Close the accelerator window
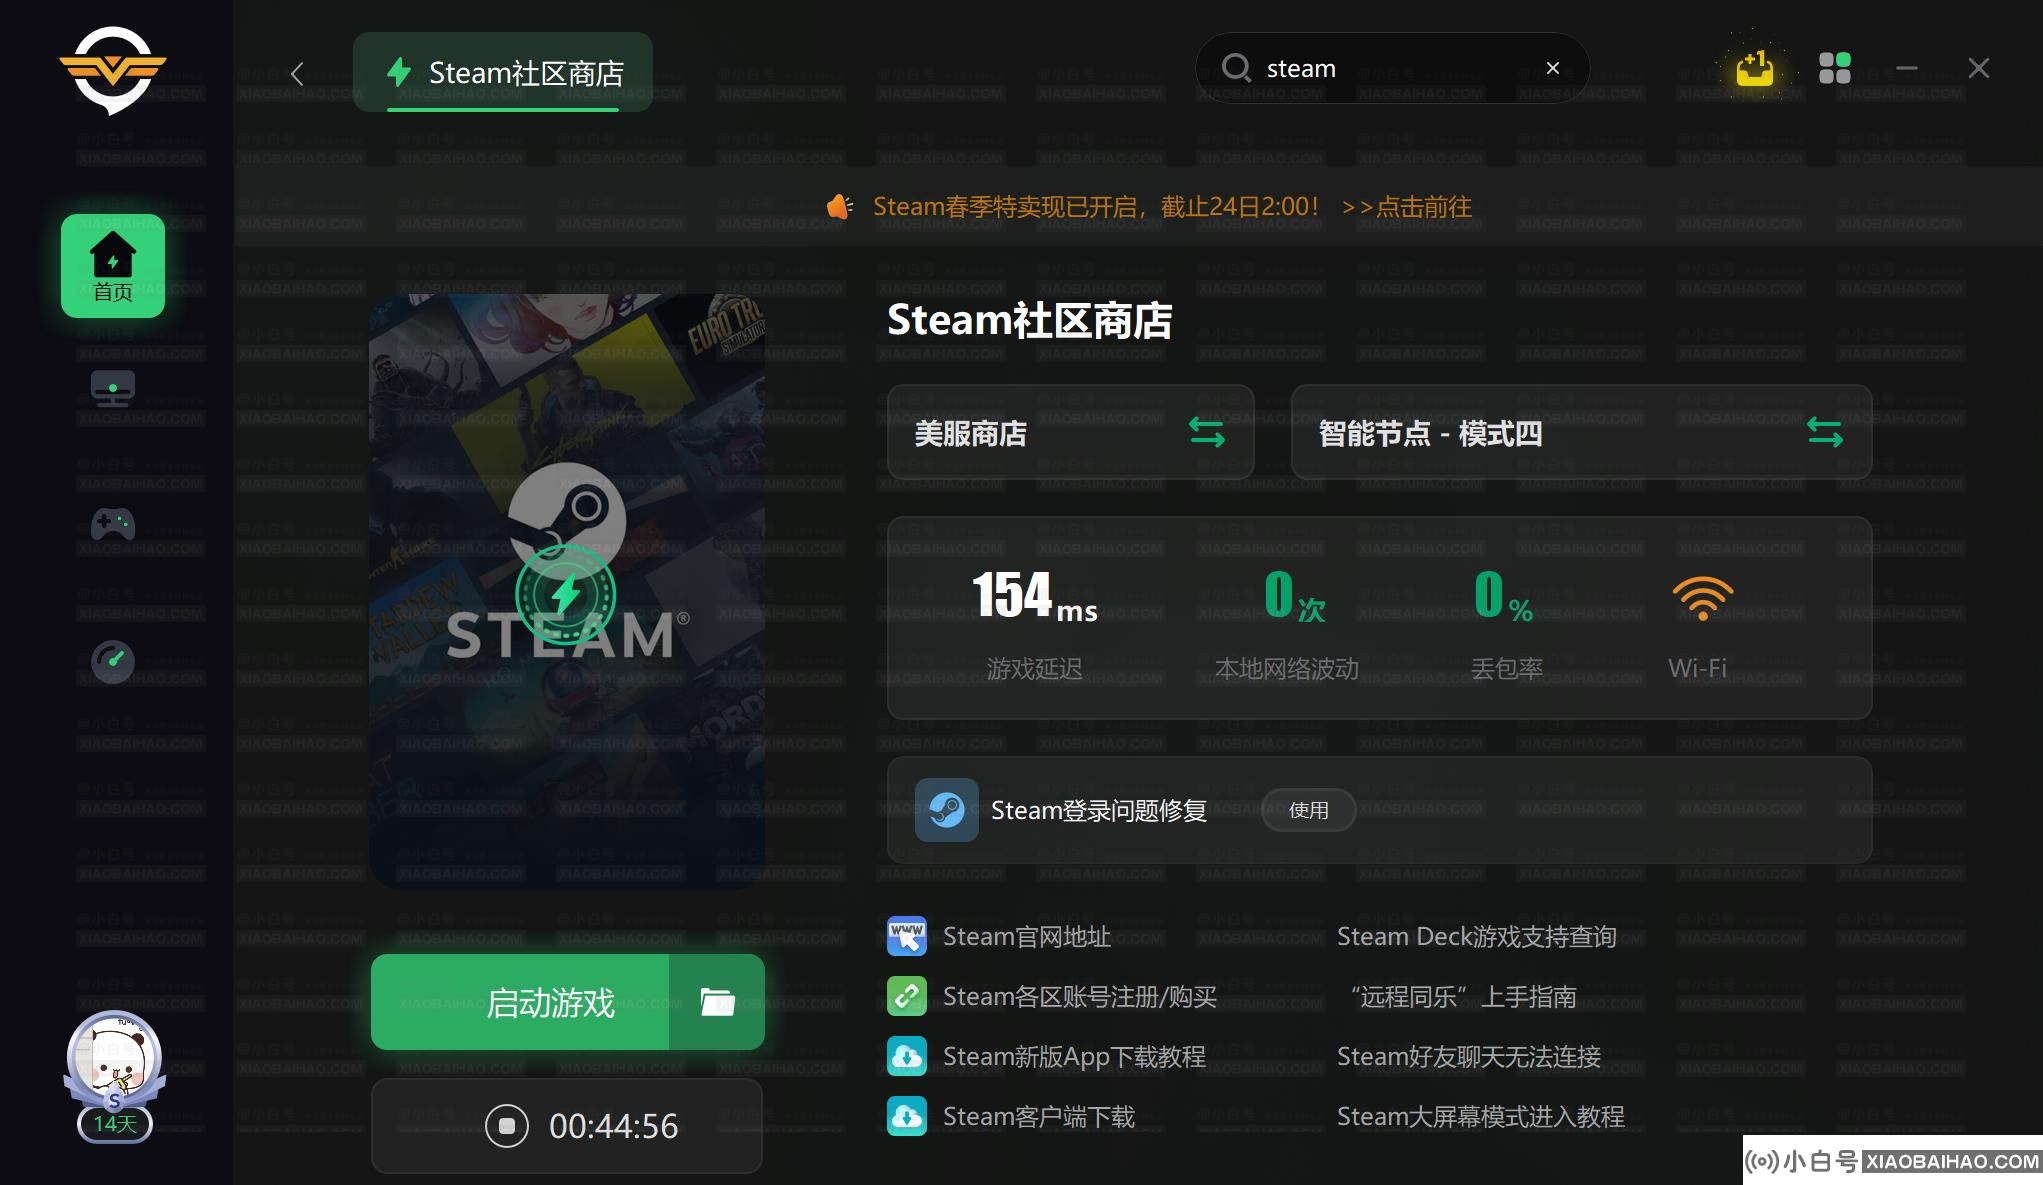 [1978, 68]
